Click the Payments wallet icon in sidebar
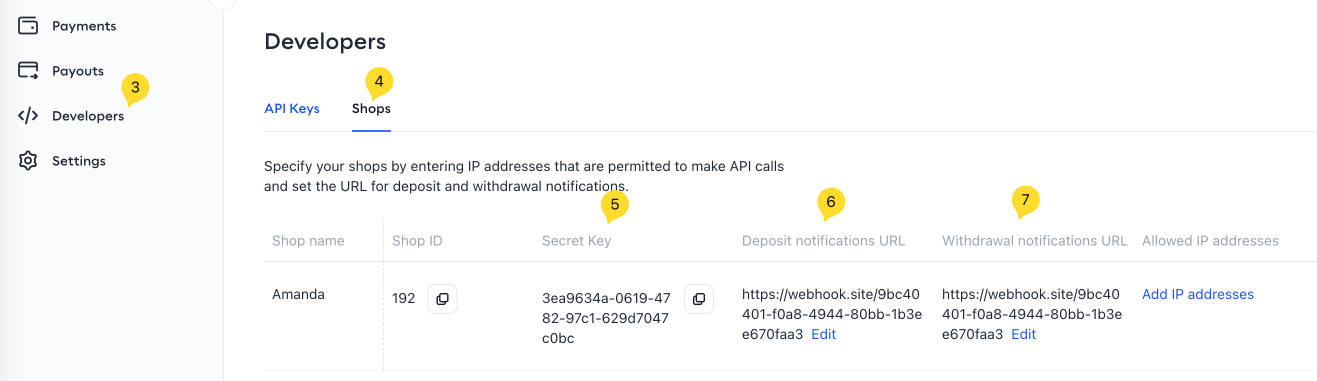 point(28,26)
